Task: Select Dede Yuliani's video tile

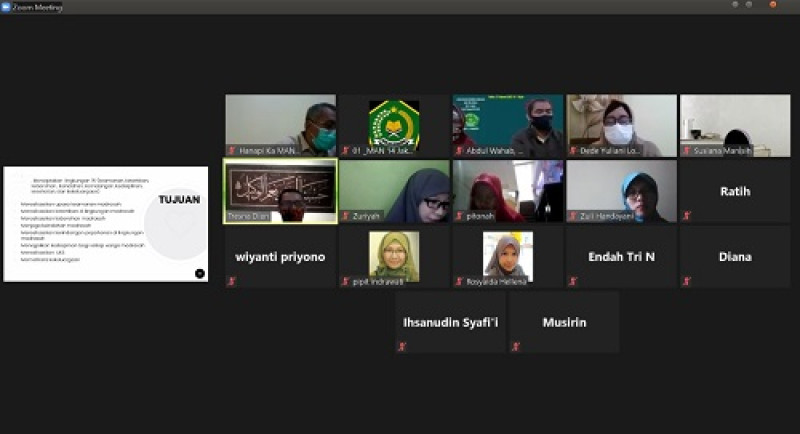Action: (621, 123)
